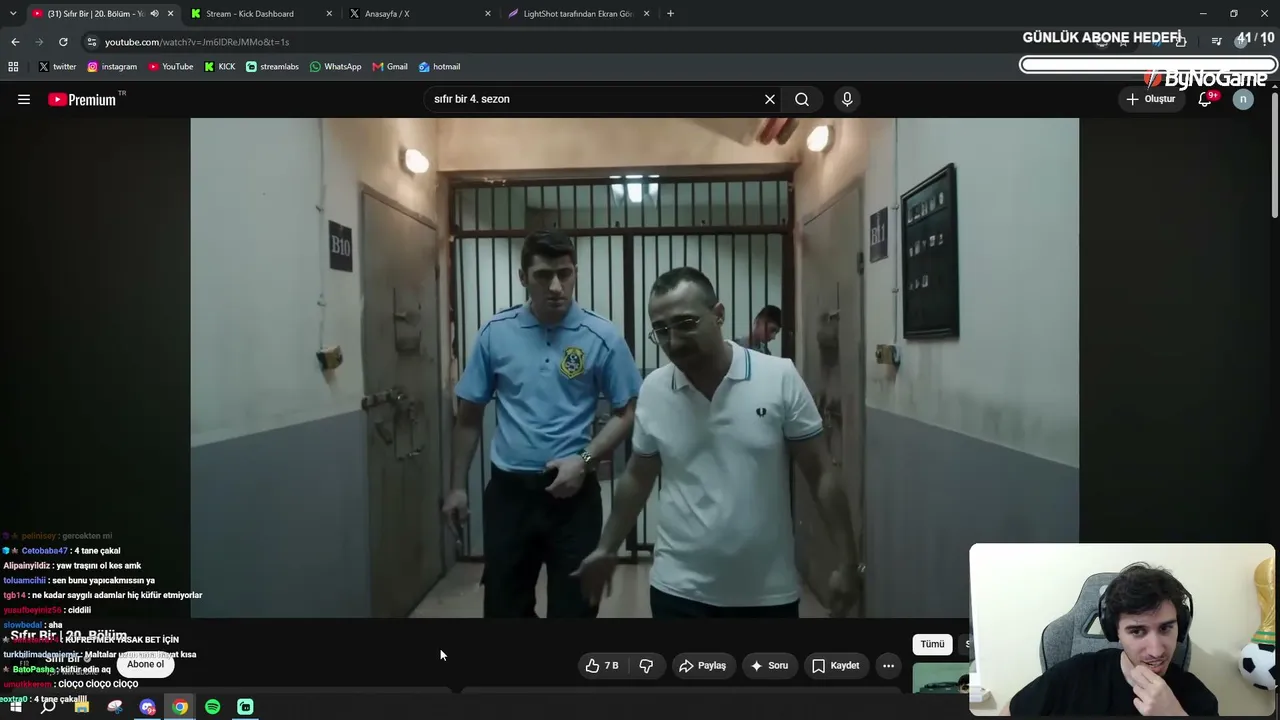Screen dimensions: 1280x720
Task: Close the Sıfır Bir YouTube tab
Action: pos(171,14)
